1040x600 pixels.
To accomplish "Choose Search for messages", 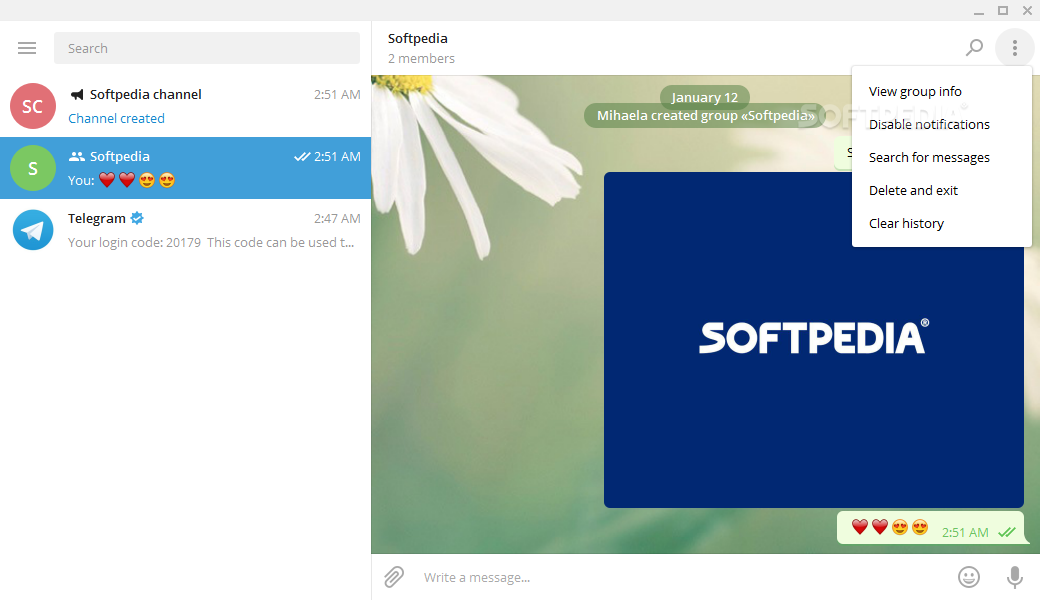I will 941,158.
